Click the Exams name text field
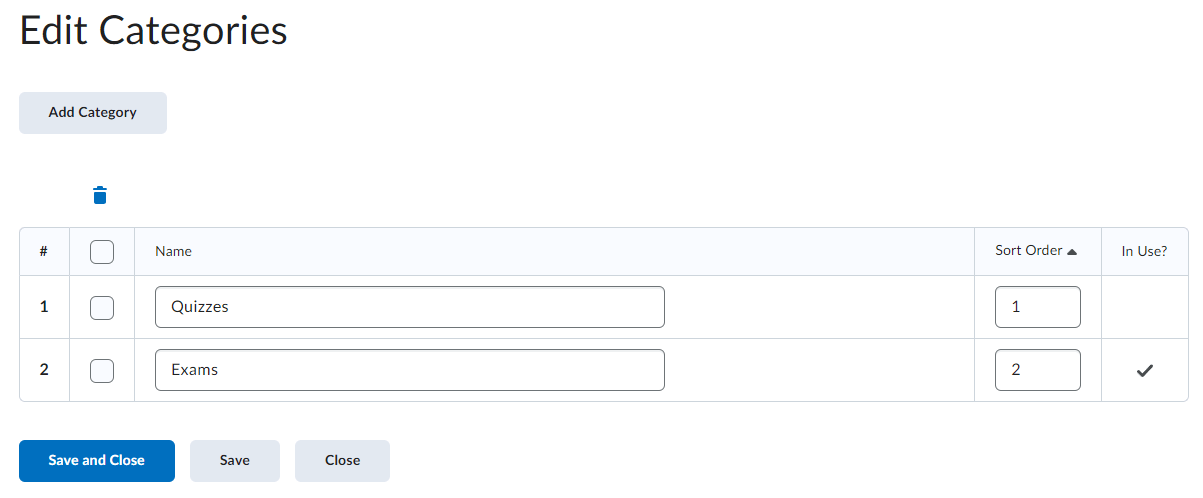1203x498 pixels. click(x=409, y=370)
